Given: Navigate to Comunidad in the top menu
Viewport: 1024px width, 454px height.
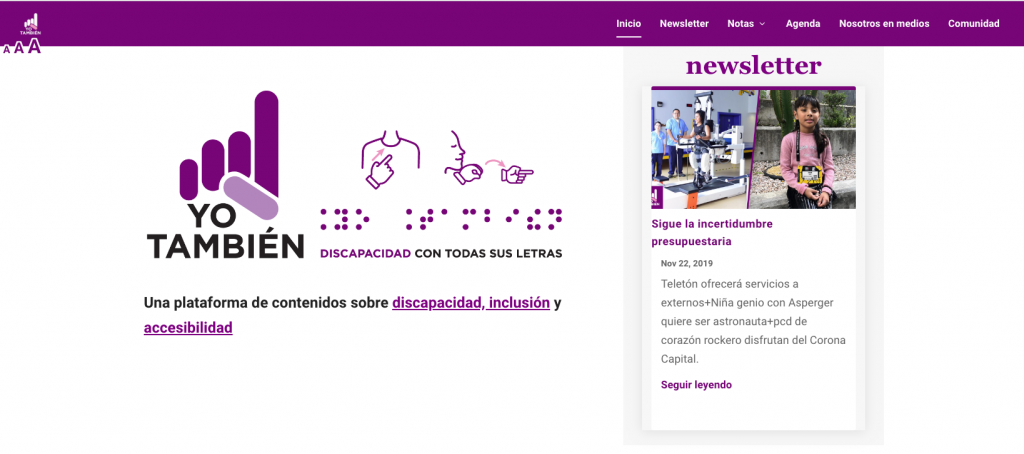Looking at the screenshot, I should tap(973, 24).
